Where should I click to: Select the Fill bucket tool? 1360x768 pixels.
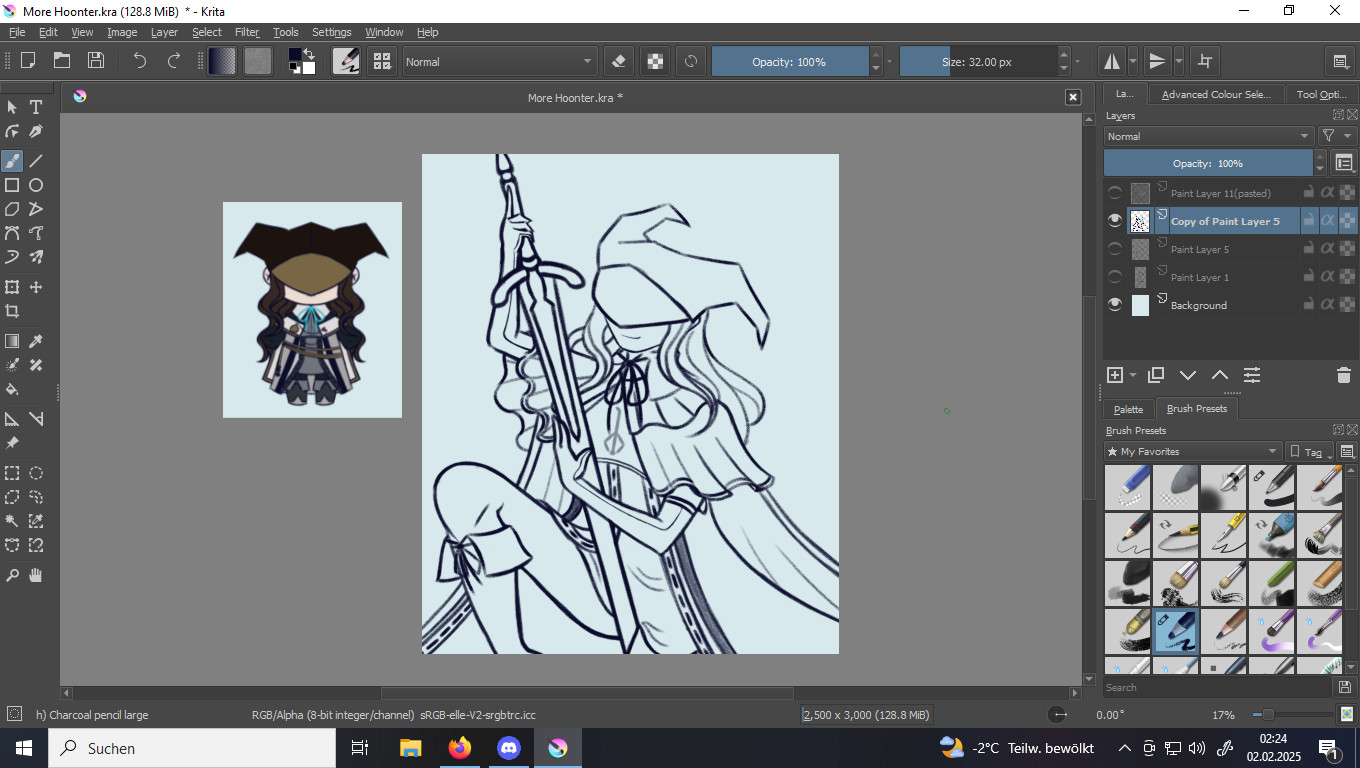pos(12,389)
